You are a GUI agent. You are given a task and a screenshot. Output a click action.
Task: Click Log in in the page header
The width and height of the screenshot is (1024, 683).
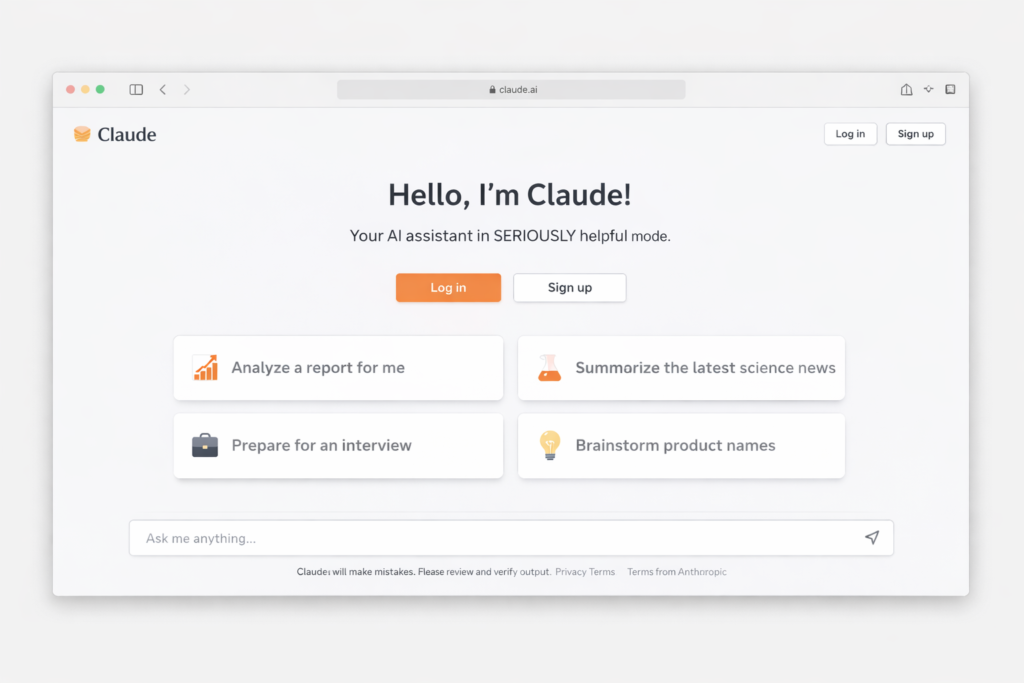click(850, 134)
